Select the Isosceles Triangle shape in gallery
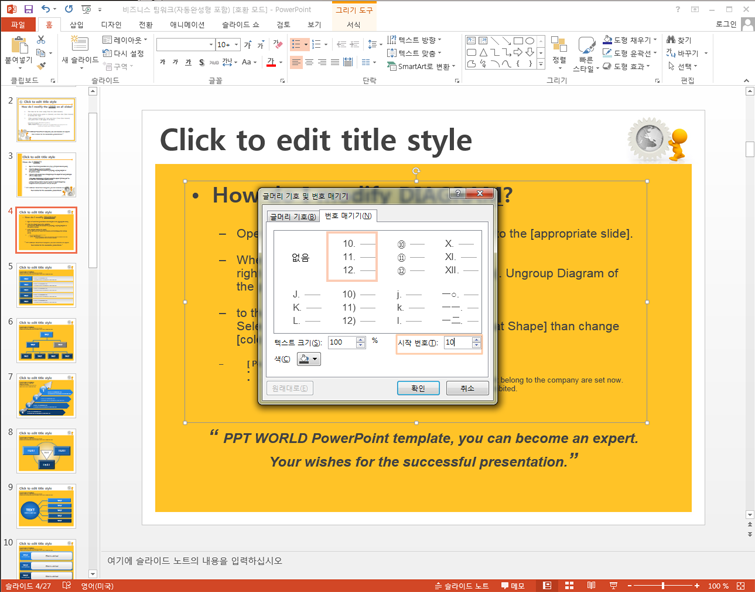The width and height of the screenshot is (755, 592). pyautogui.click(x=483, y=53)
